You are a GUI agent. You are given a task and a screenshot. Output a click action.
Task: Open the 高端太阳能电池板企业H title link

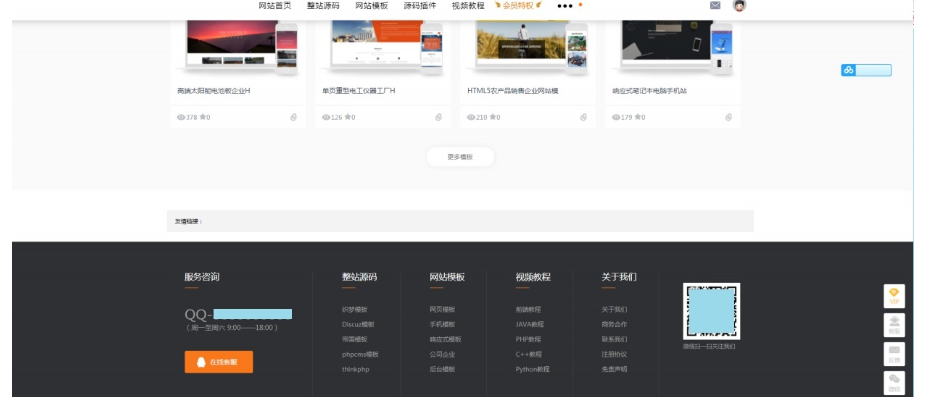pyautogui.click(x=214, y=91)
